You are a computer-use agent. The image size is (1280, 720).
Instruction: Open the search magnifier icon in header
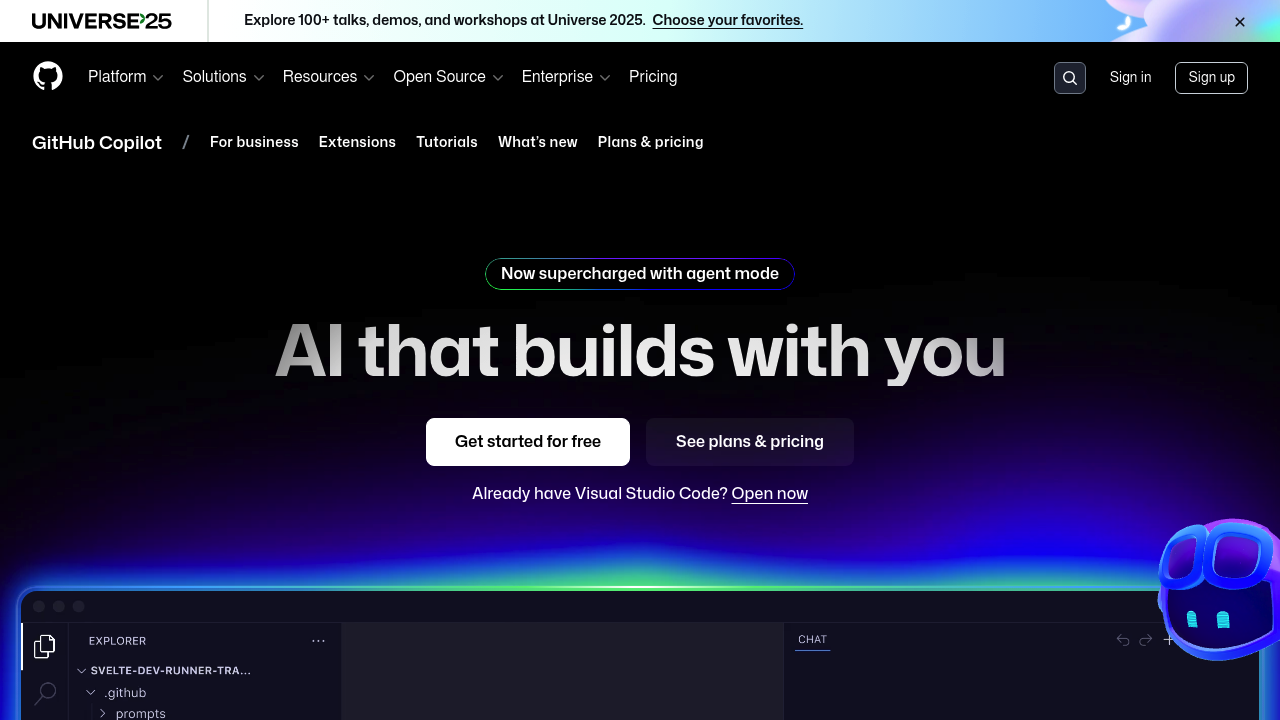coord(1069,78)
